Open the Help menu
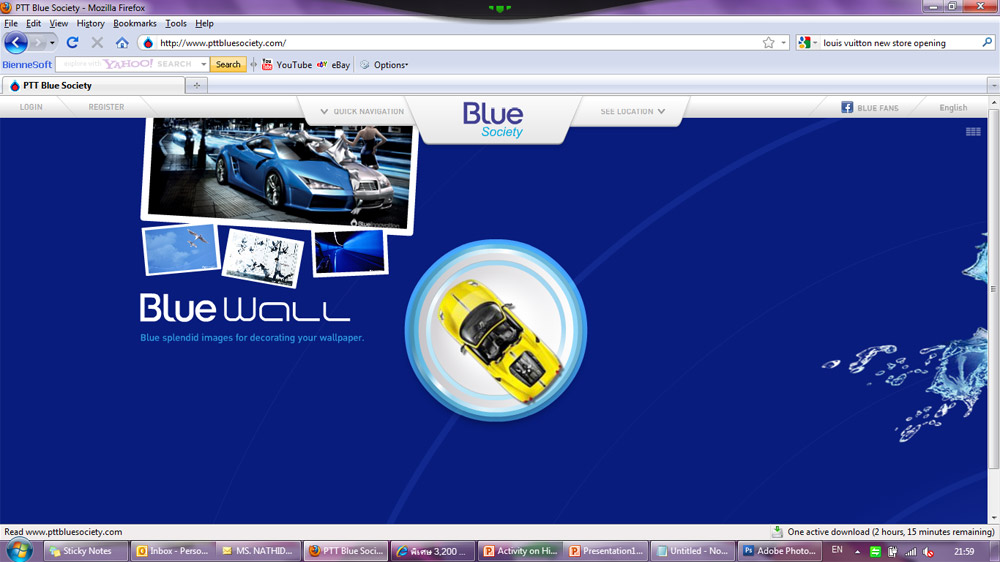 click(204, 24)
